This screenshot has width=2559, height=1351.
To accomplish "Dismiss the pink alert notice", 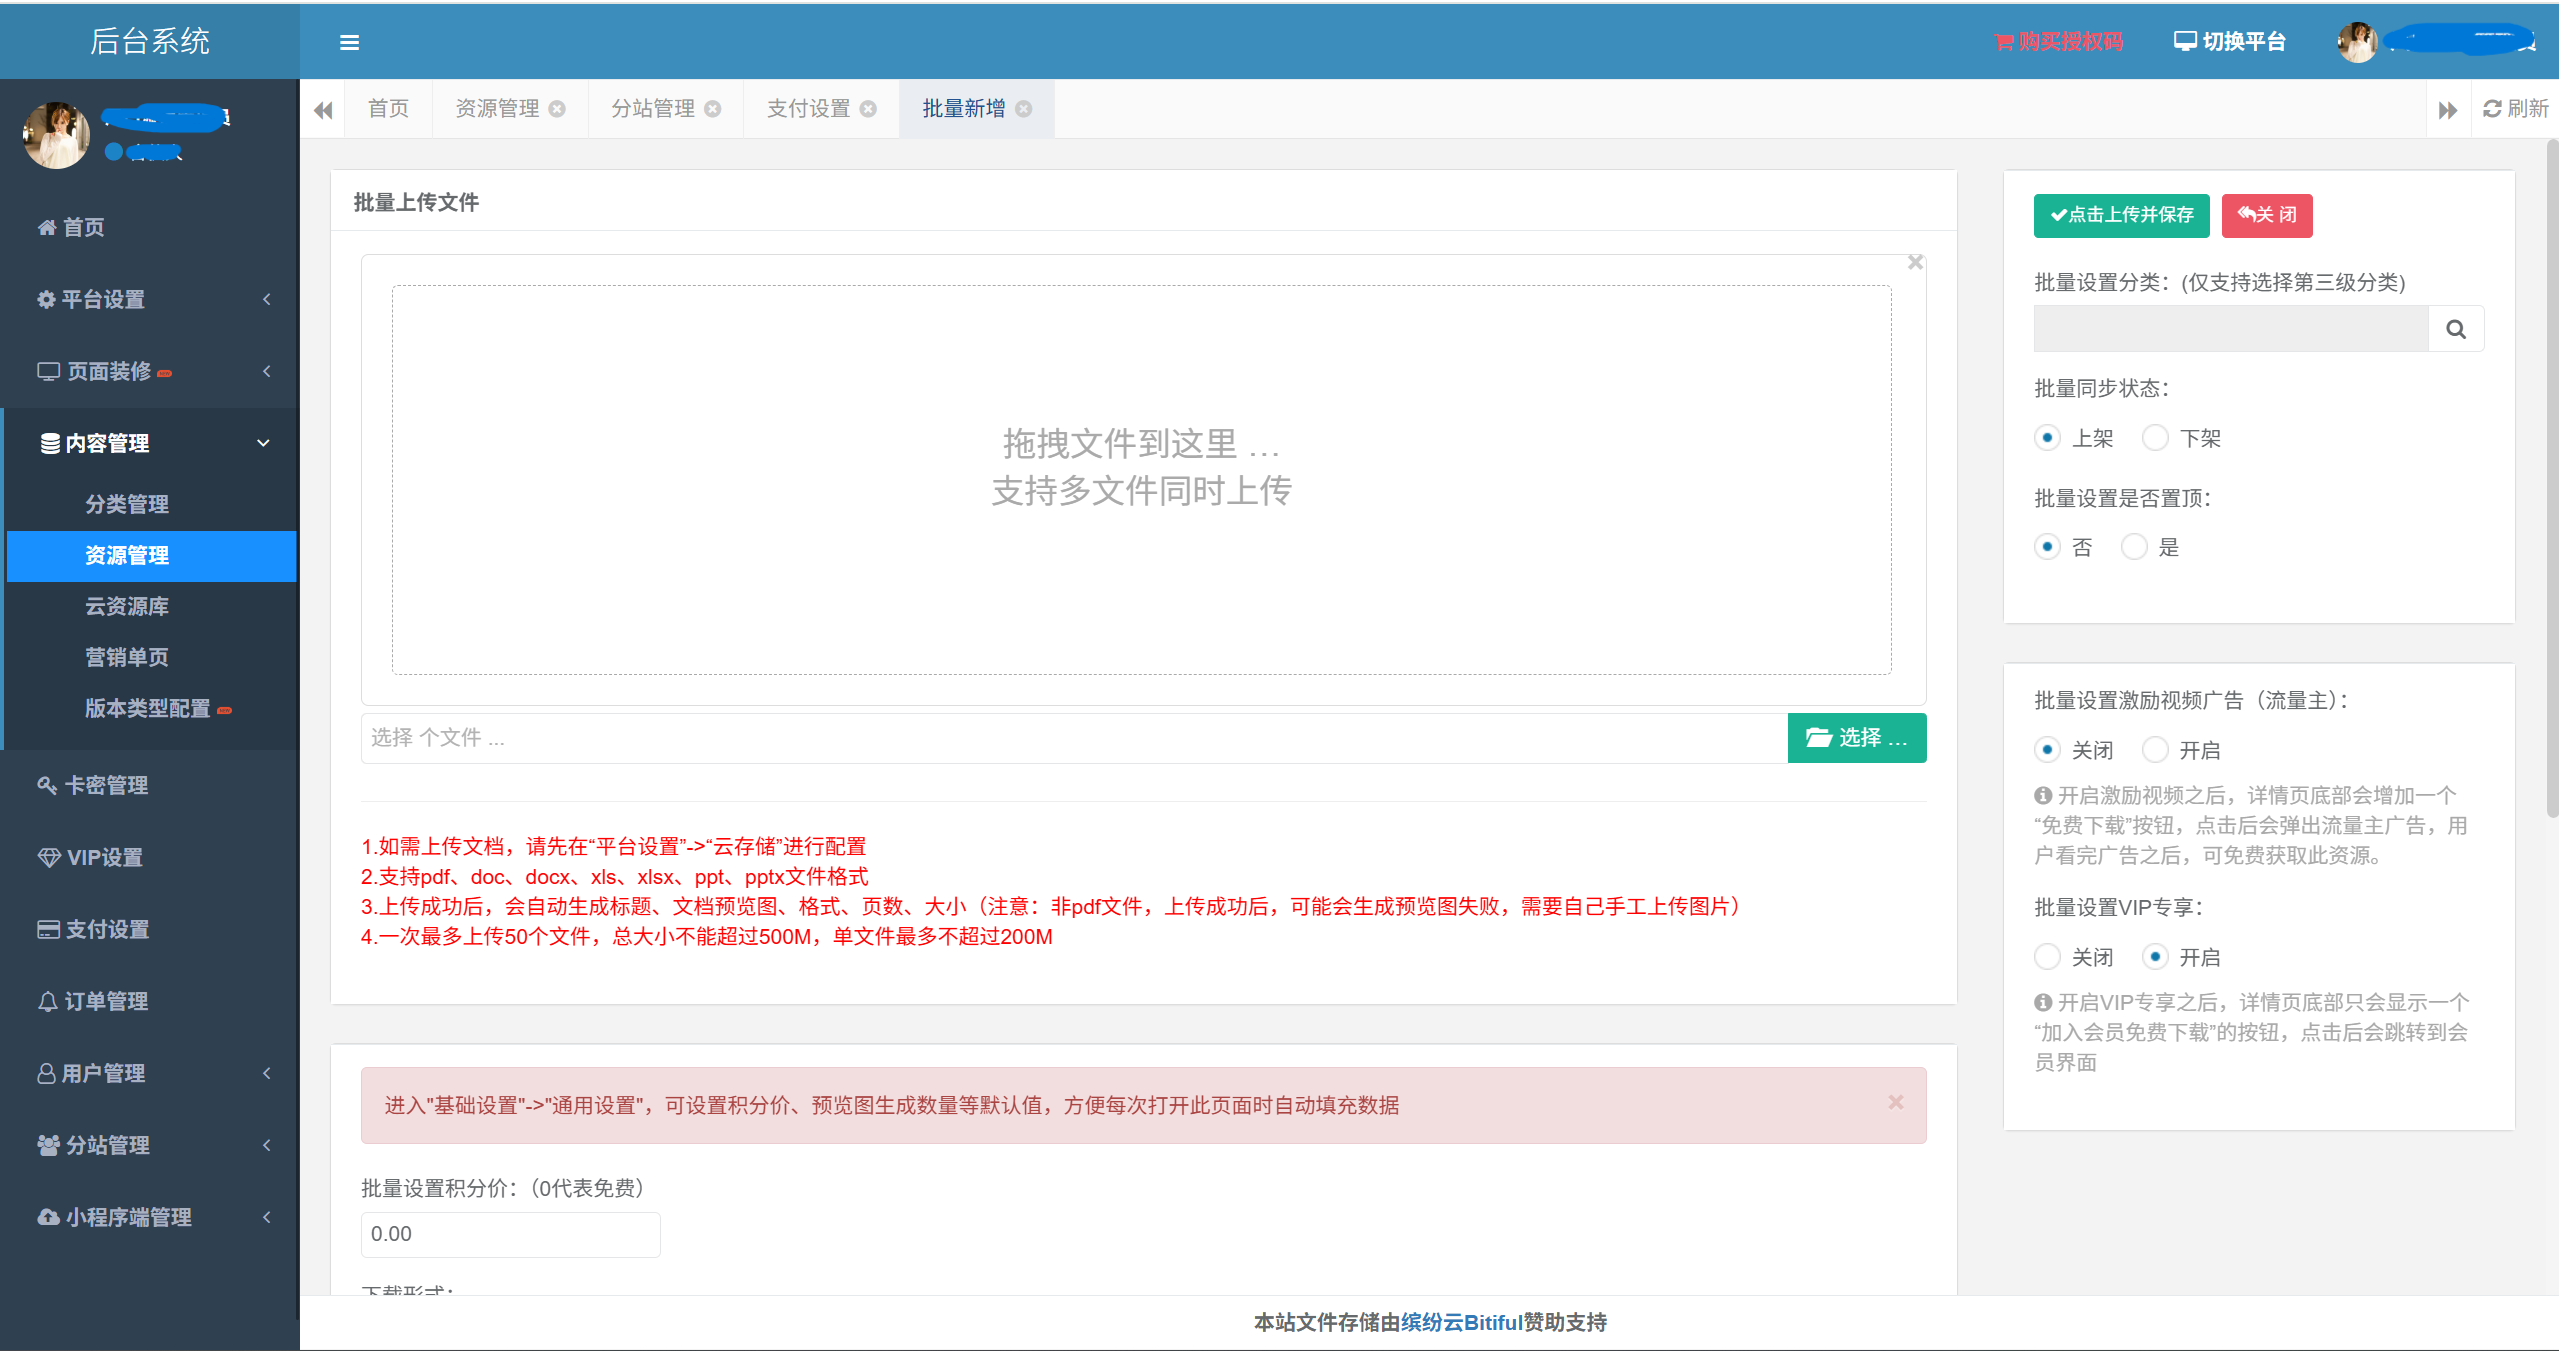I will click(1895, 1102).
